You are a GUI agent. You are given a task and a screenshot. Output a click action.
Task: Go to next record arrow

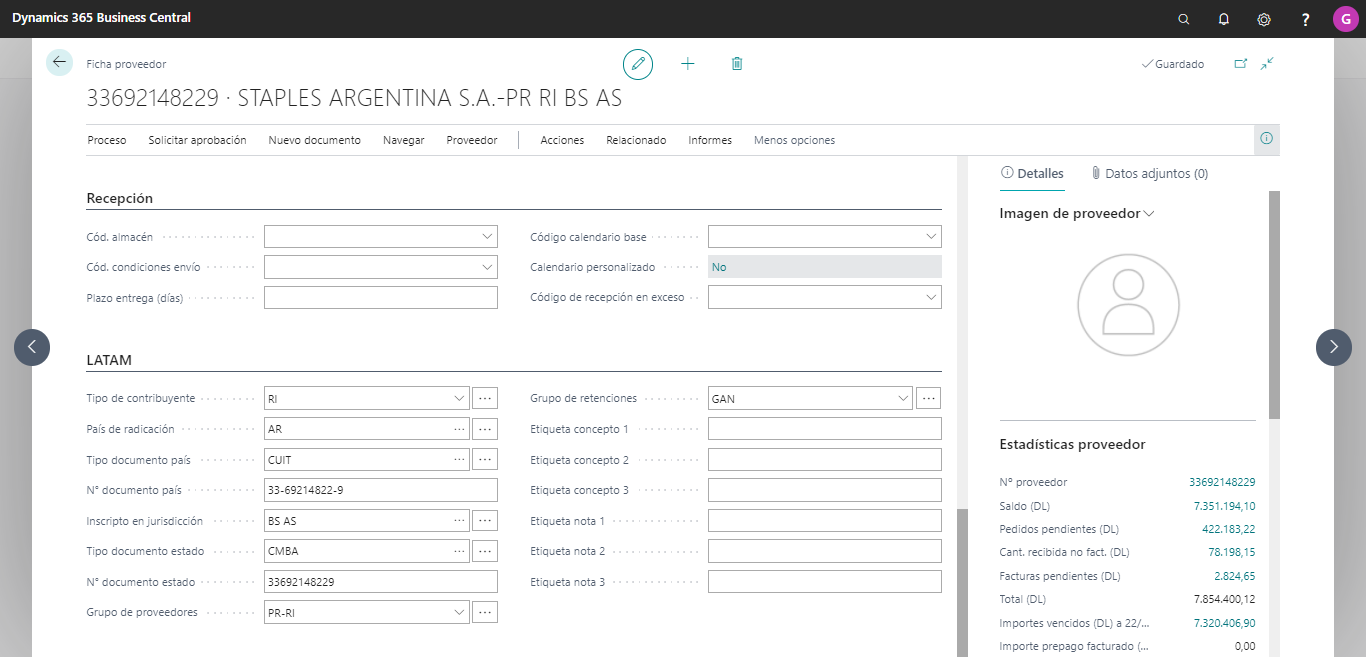[1334, 347]
